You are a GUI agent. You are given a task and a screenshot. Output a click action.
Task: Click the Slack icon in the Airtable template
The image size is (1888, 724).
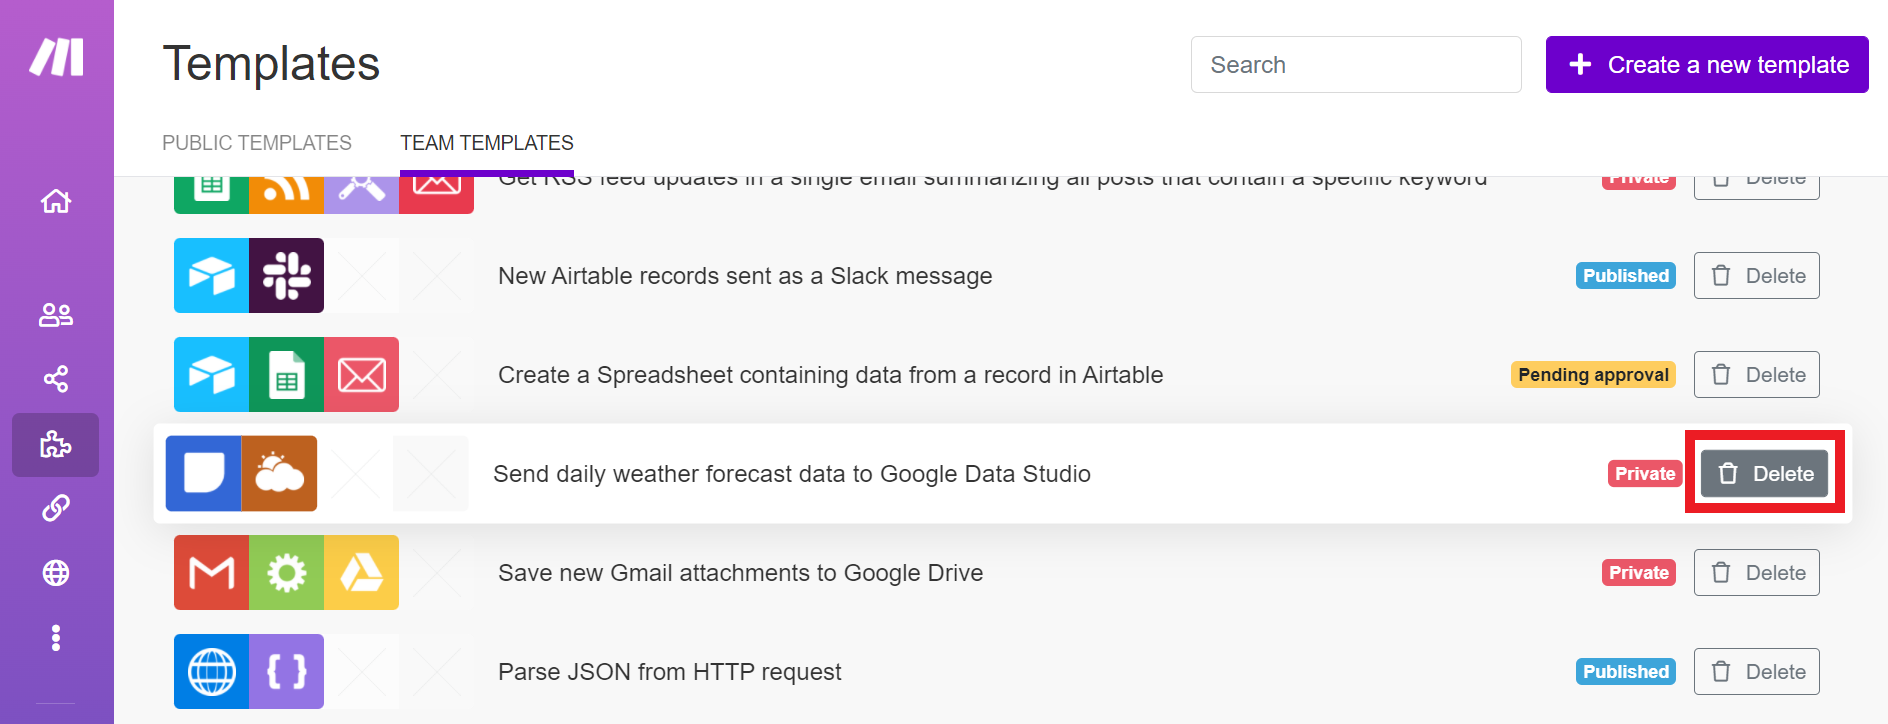286,275
